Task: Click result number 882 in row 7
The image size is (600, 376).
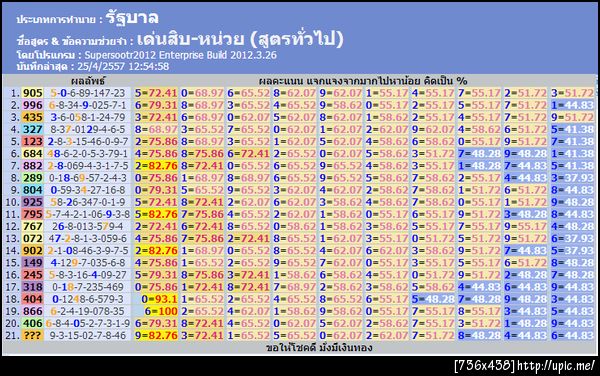Action: point(32,166)
